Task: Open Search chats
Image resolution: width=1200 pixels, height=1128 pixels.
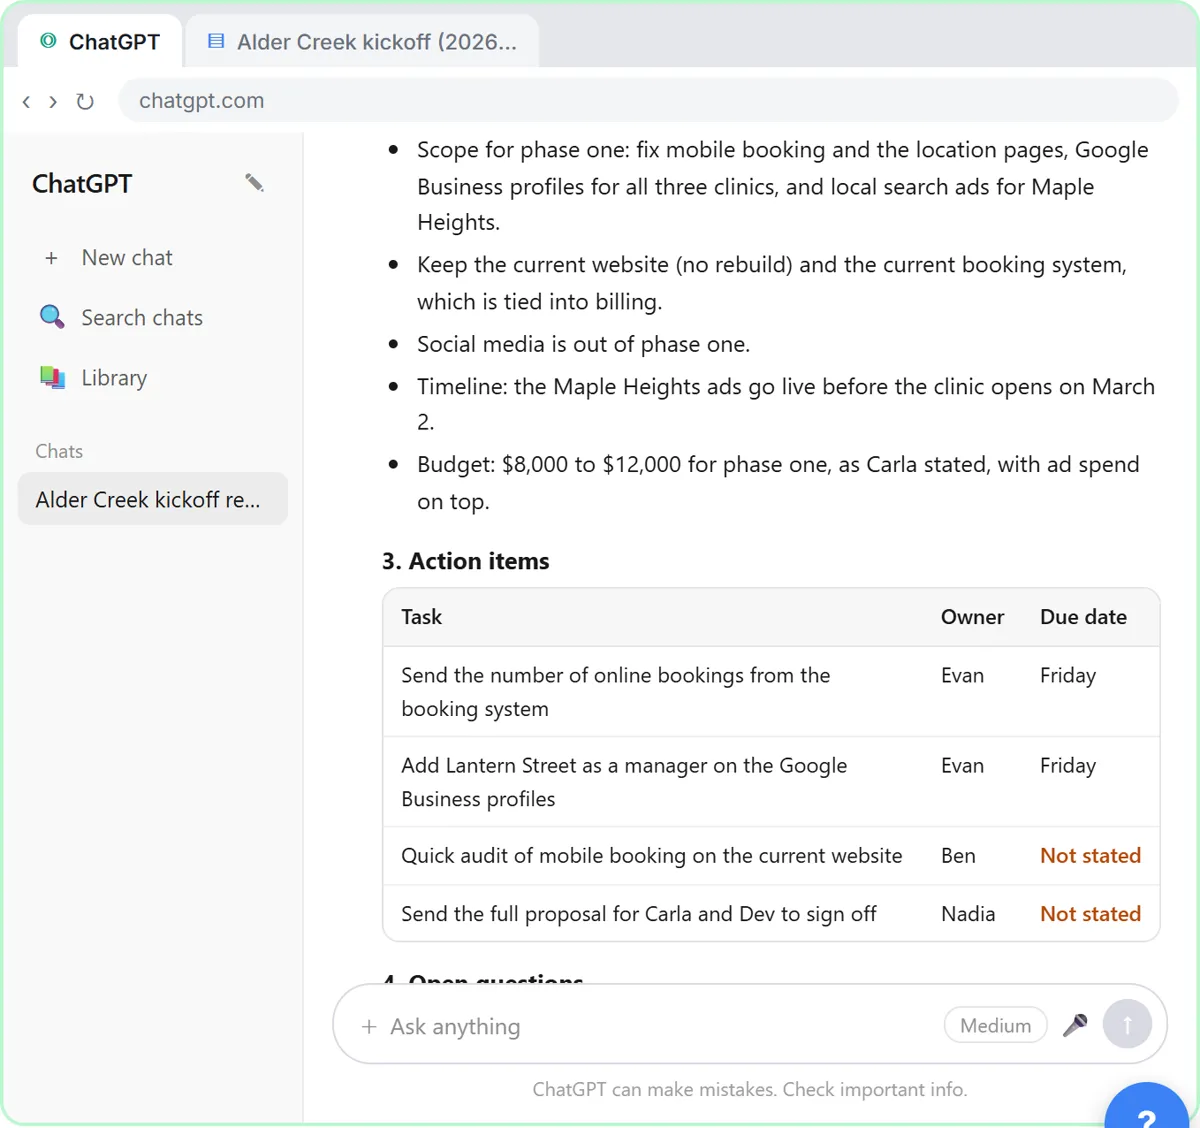Action: pyautogui.click(x=153, y=318)
